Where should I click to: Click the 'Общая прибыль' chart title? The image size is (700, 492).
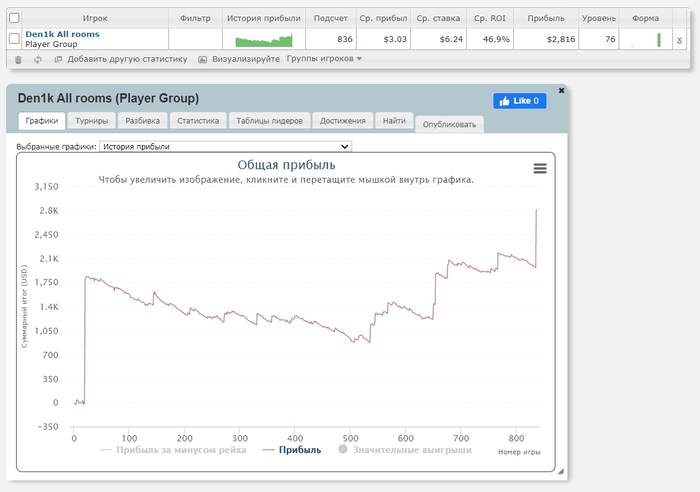pos(286,165)
